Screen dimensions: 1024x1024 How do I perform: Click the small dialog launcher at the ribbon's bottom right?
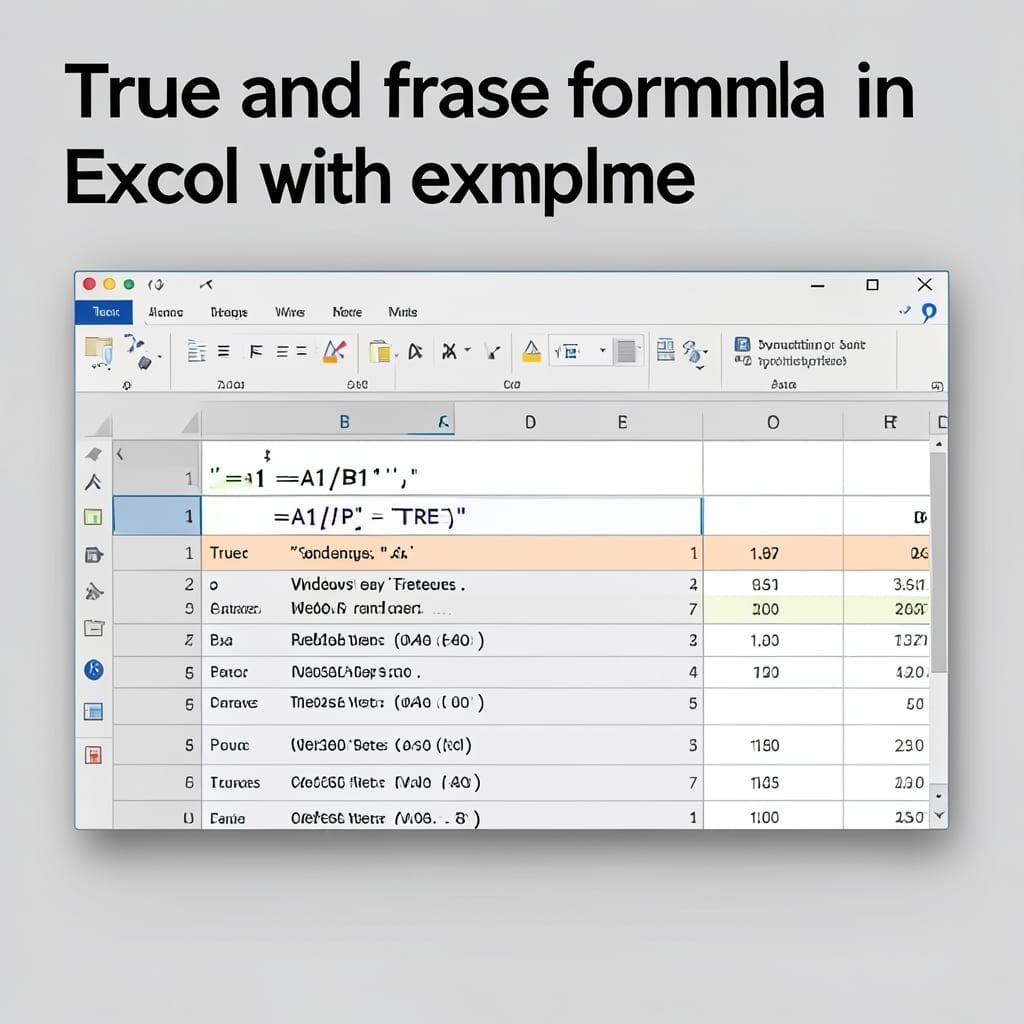click(936, 386)
